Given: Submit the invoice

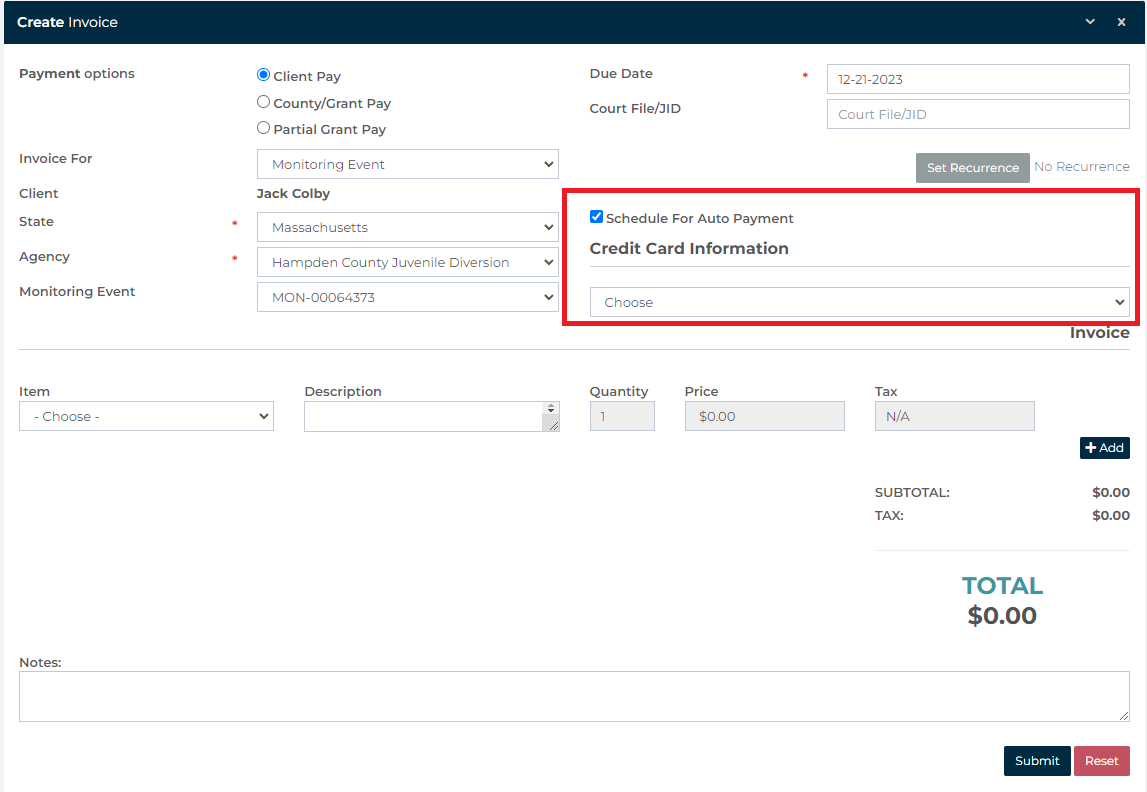Looking at the screenshot, I should pos(1037,761).
